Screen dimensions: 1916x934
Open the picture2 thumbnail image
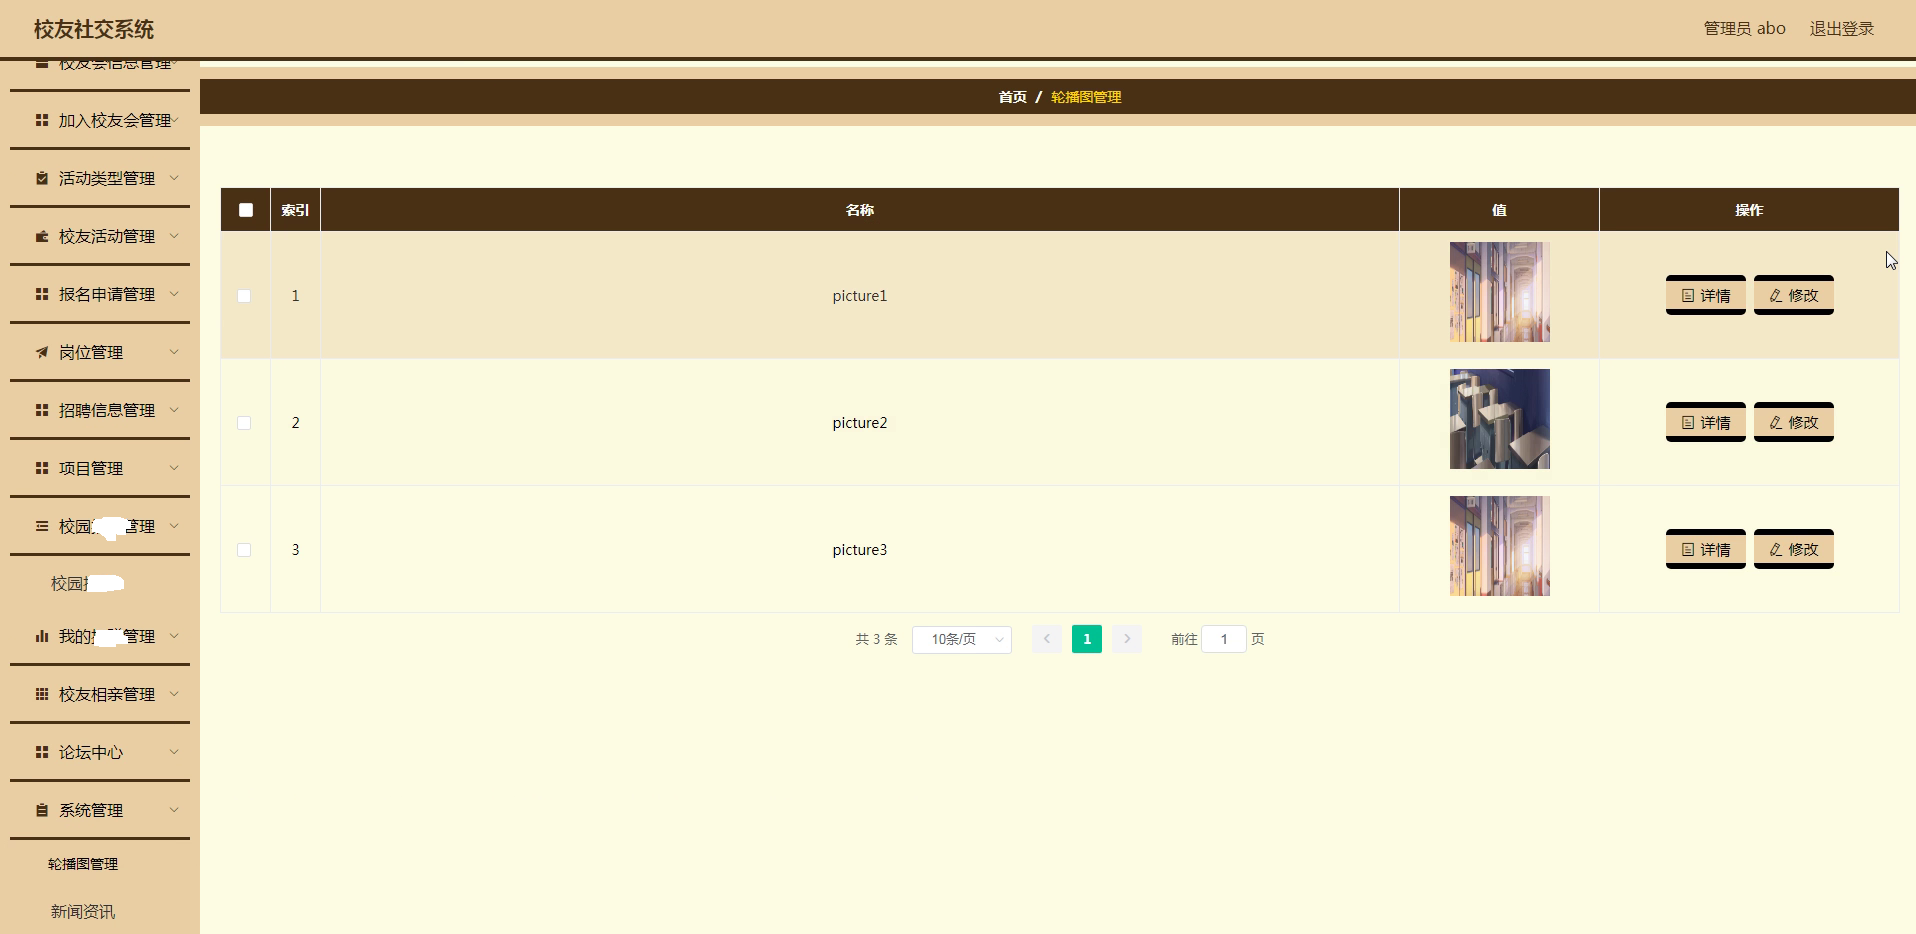tap(1500, 419)
